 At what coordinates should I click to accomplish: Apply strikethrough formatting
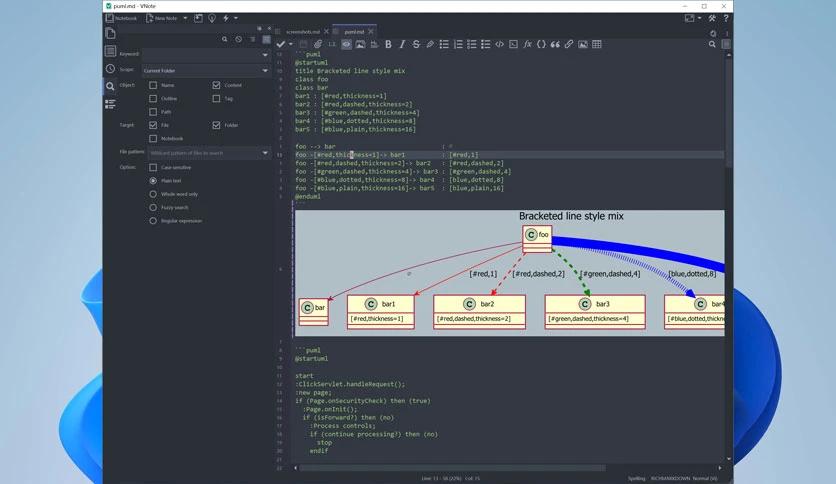[x=416, y=44]
